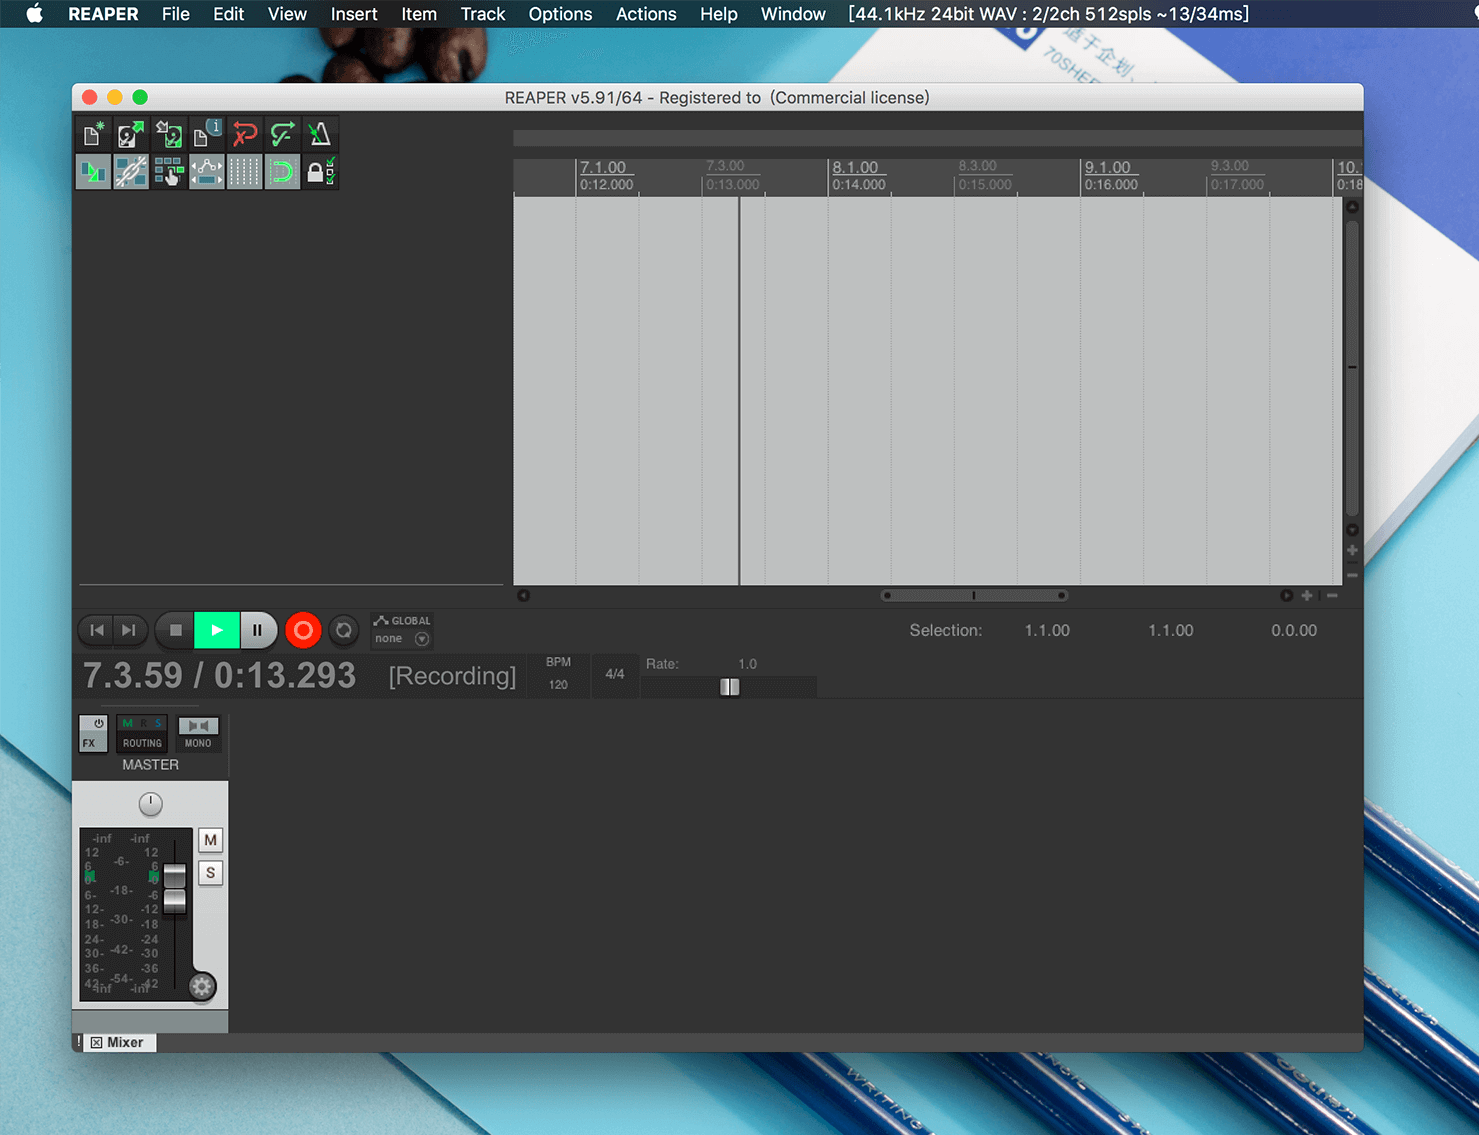Click the master FX button

click(x=90, y=743)
